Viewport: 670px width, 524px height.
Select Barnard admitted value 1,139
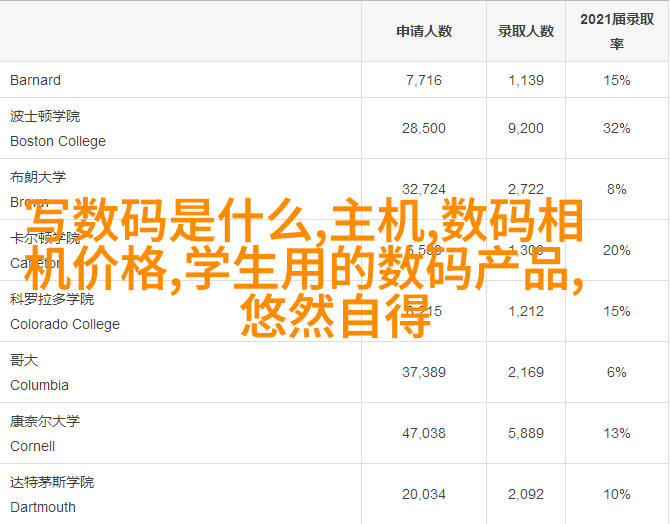(x=526, y=80)
